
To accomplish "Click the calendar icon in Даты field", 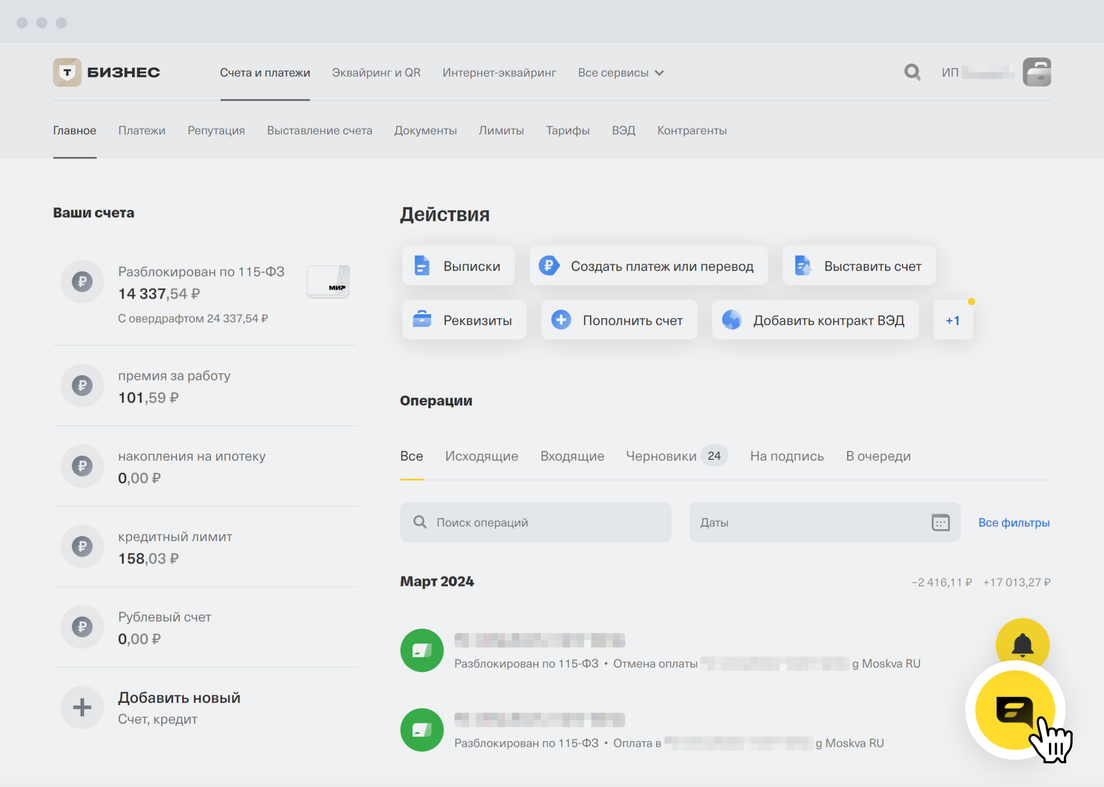I will click(x=940, y=522).
